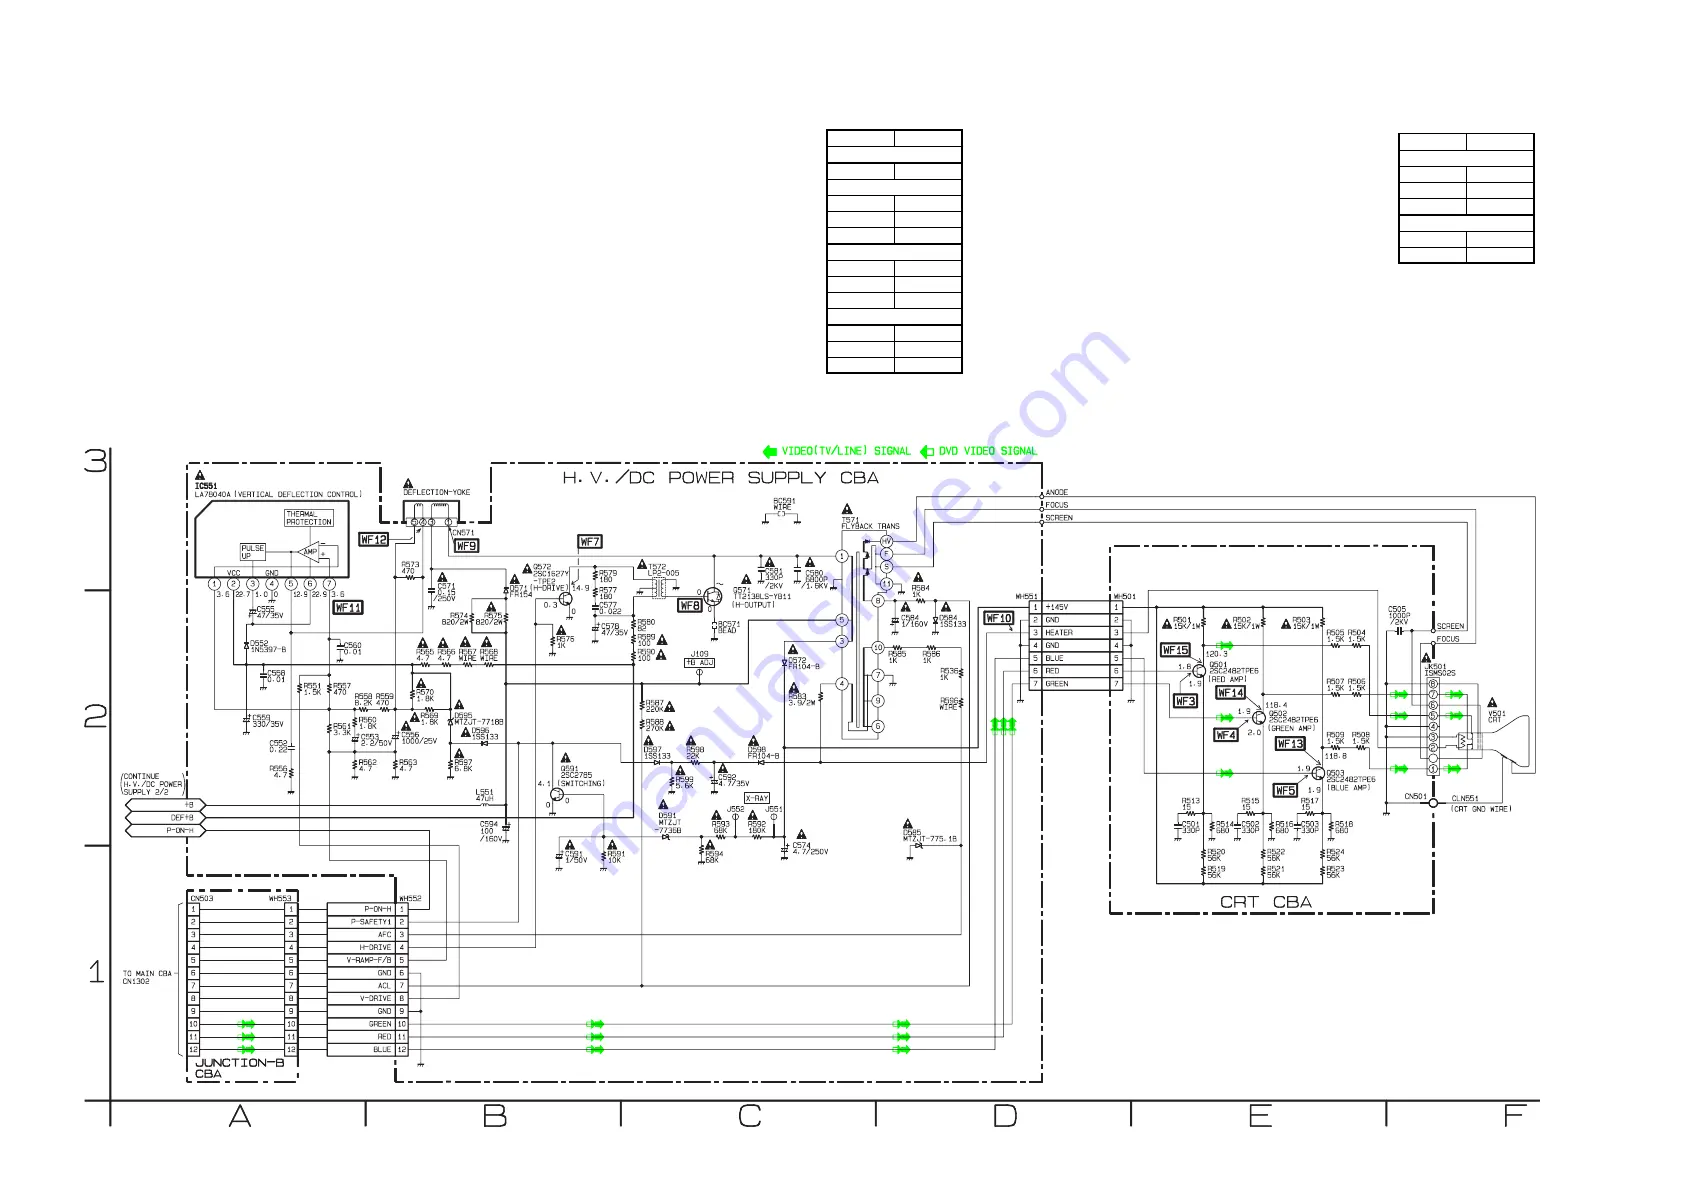The height and width of the screenshot is (1191, 1701).
Task: Click the green VIDEO(TV/LINE) SIGNAL legend arrow
Action: (x=770, y=452)
